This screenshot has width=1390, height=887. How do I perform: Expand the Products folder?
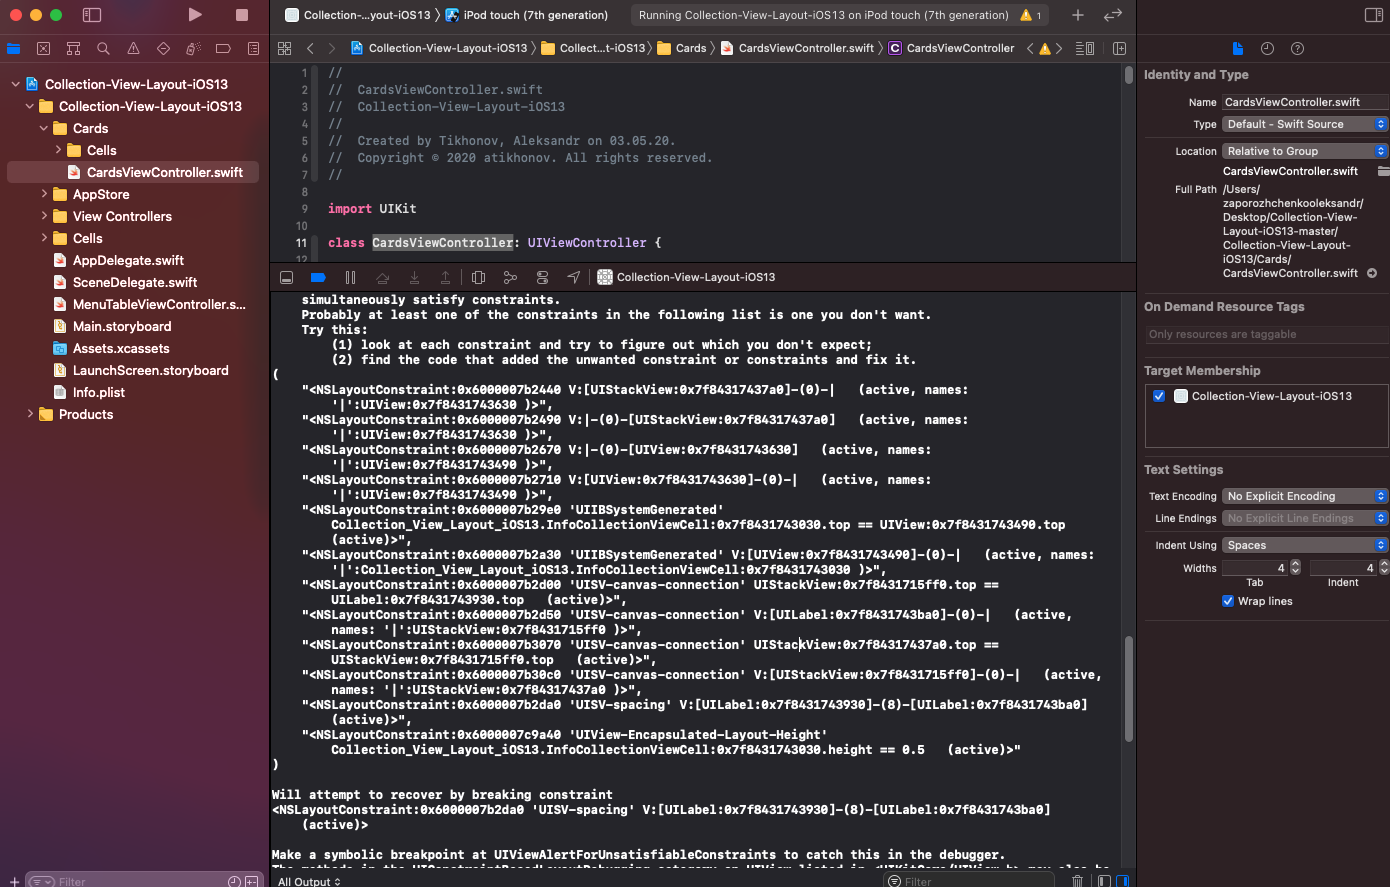30,414
